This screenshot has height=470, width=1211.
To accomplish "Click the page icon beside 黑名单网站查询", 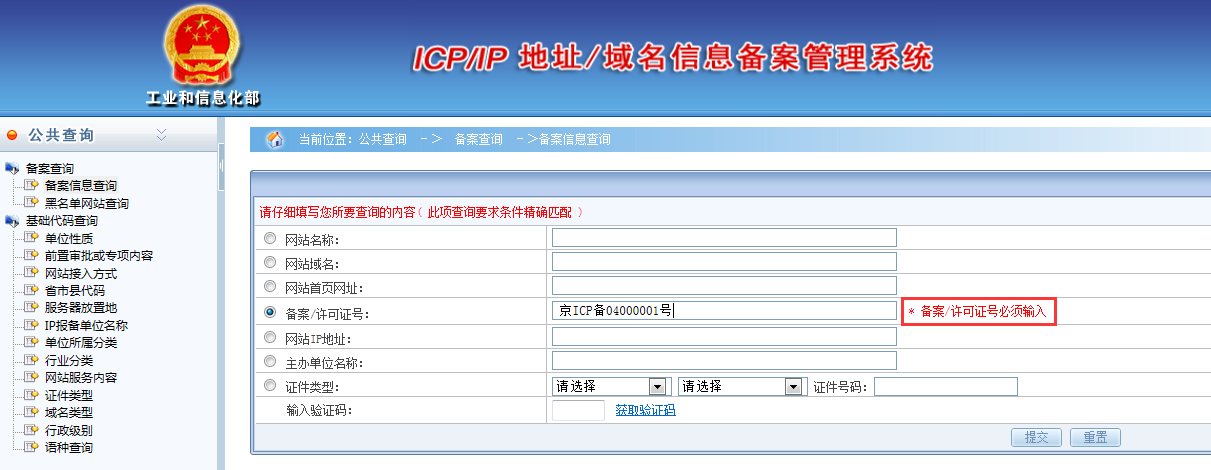I will click(31, 203).
